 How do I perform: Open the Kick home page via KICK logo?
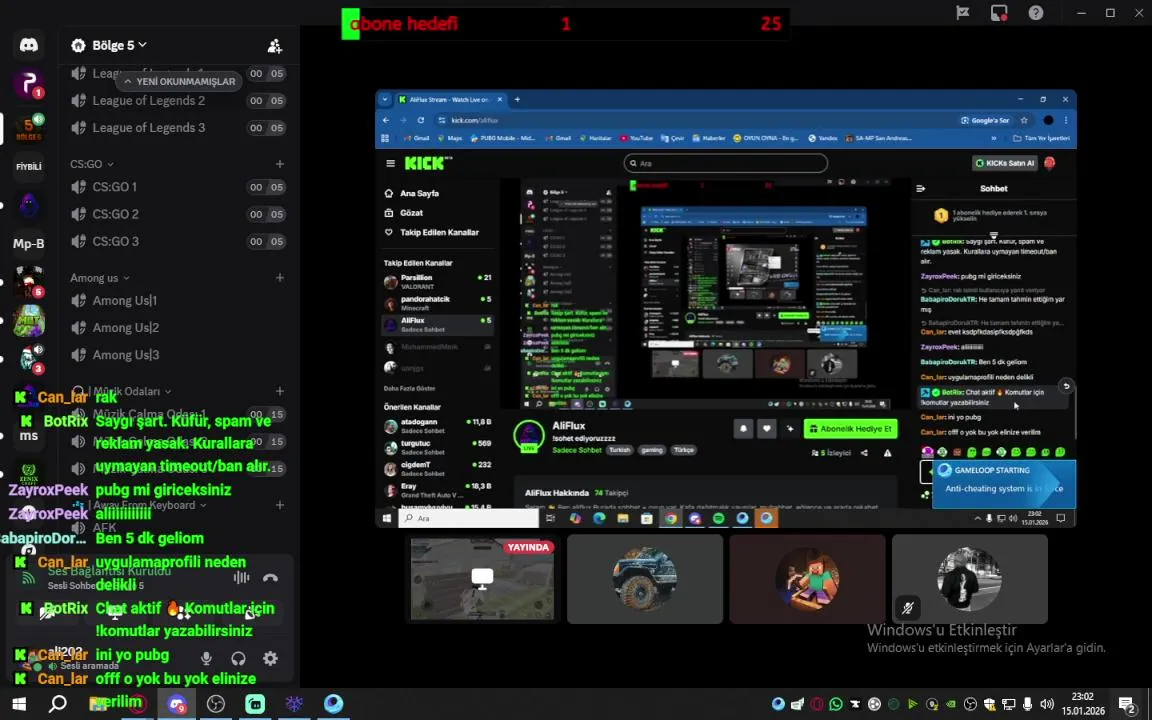tap(427, 163)
